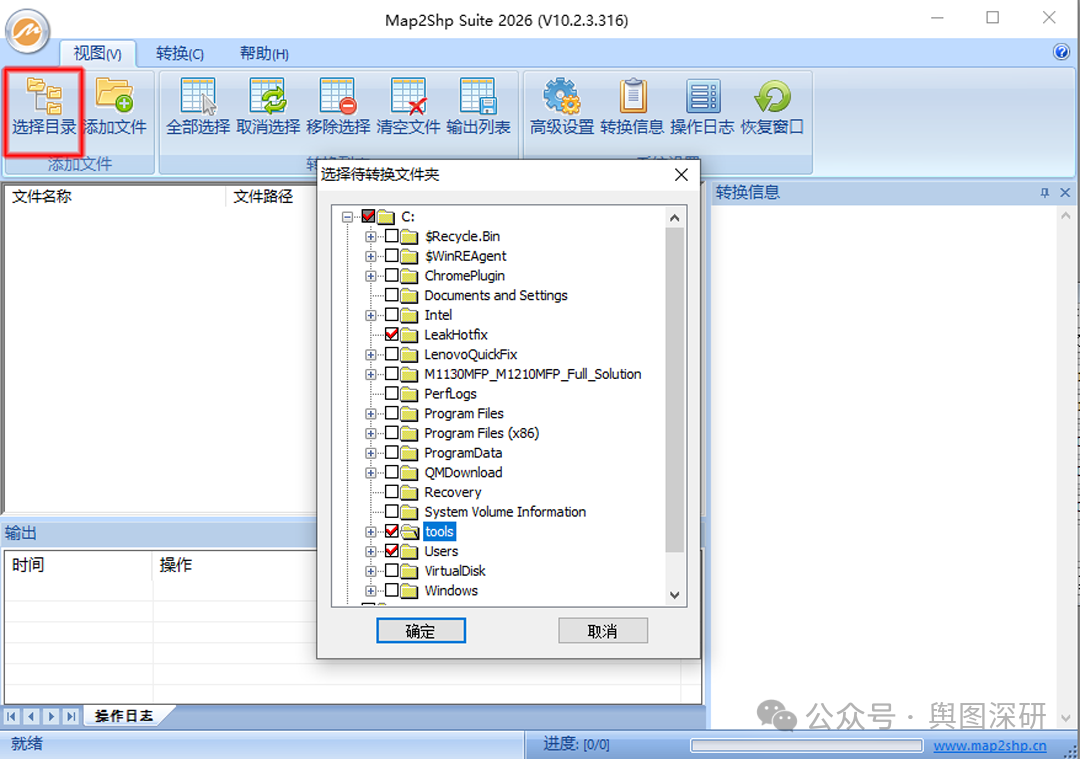Click the 移除选择 icon
Viewport: 1080px width, 759px height.
[x=338, y=96]
